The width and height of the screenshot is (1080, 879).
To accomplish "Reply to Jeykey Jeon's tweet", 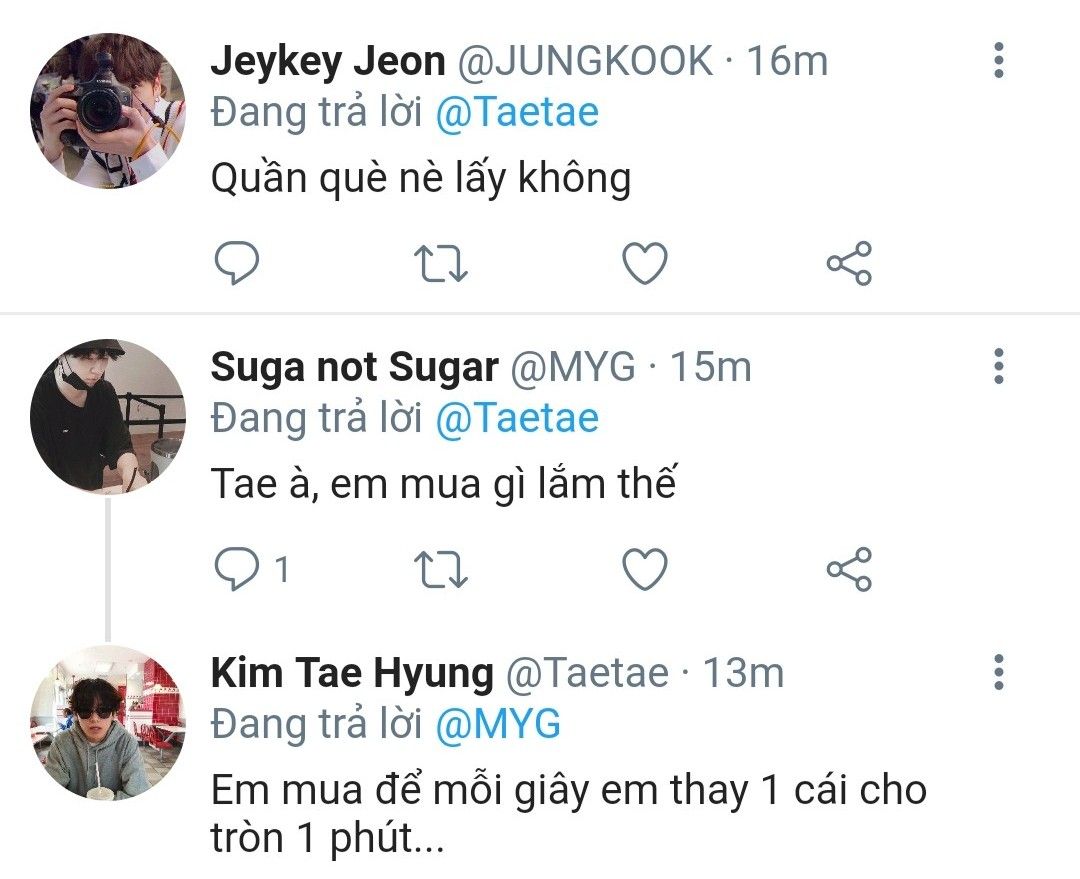I will click(x=238, y=264).
